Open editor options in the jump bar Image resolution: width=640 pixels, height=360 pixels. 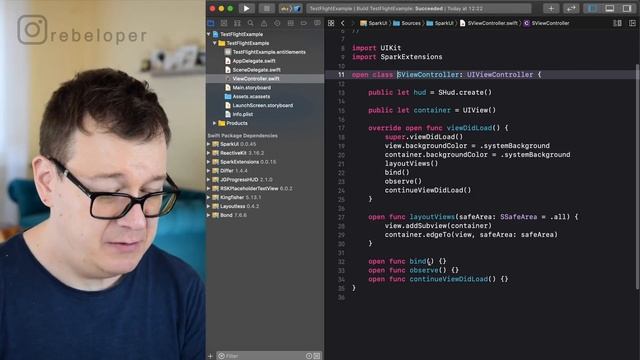pyautogui.click(x=617, y=23)
